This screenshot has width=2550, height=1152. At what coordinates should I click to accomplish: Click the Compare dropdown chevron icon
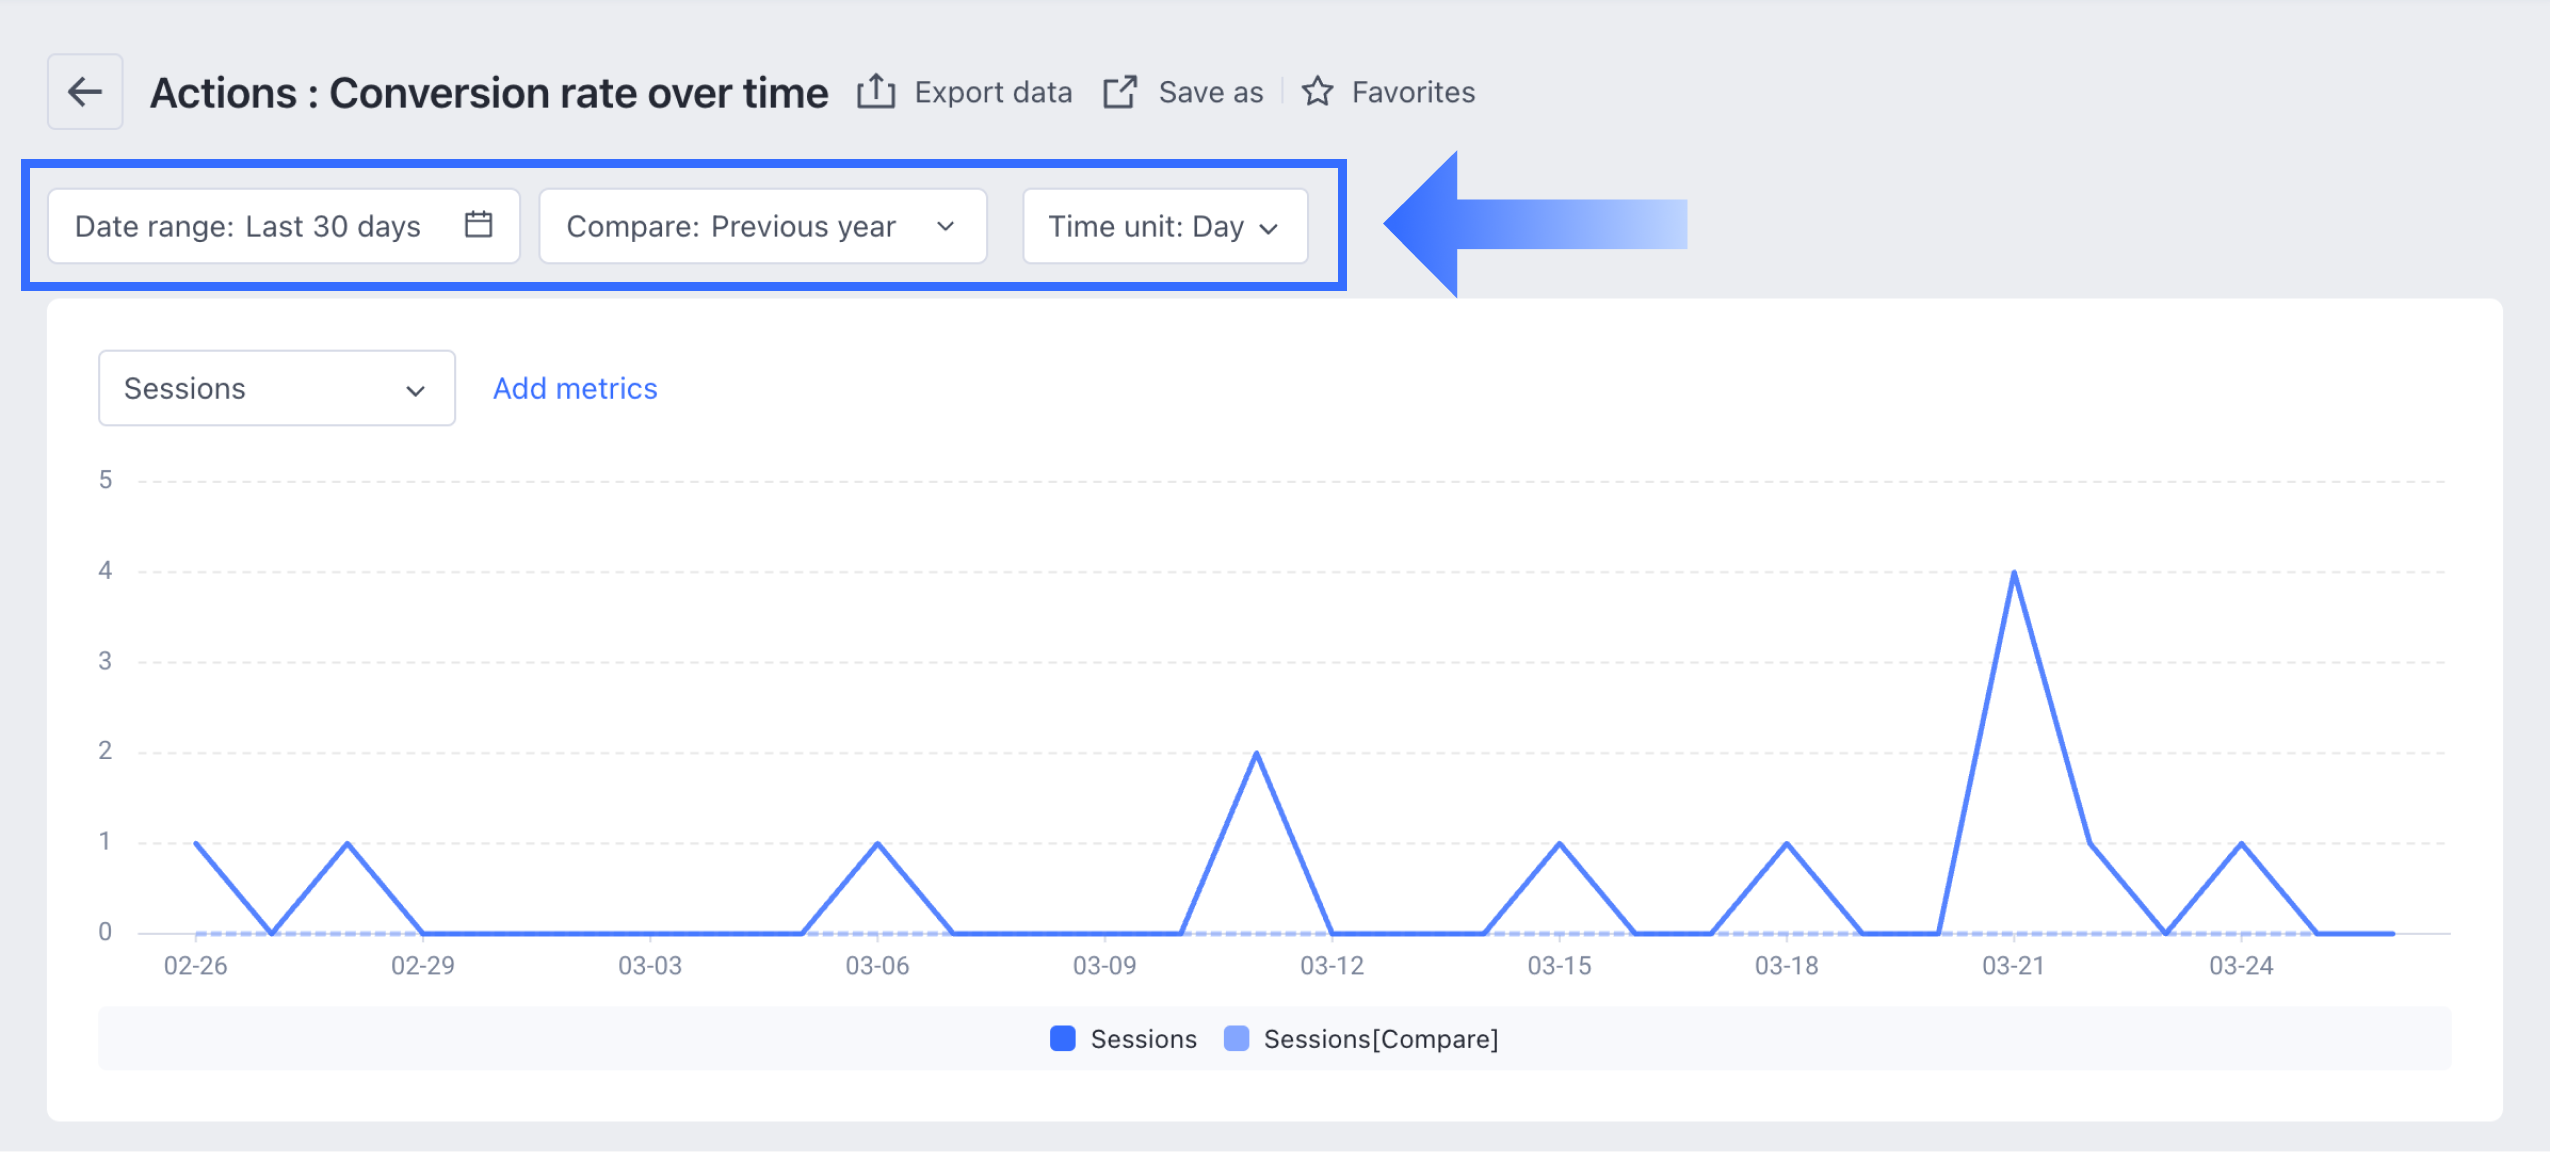click(945, 227)
